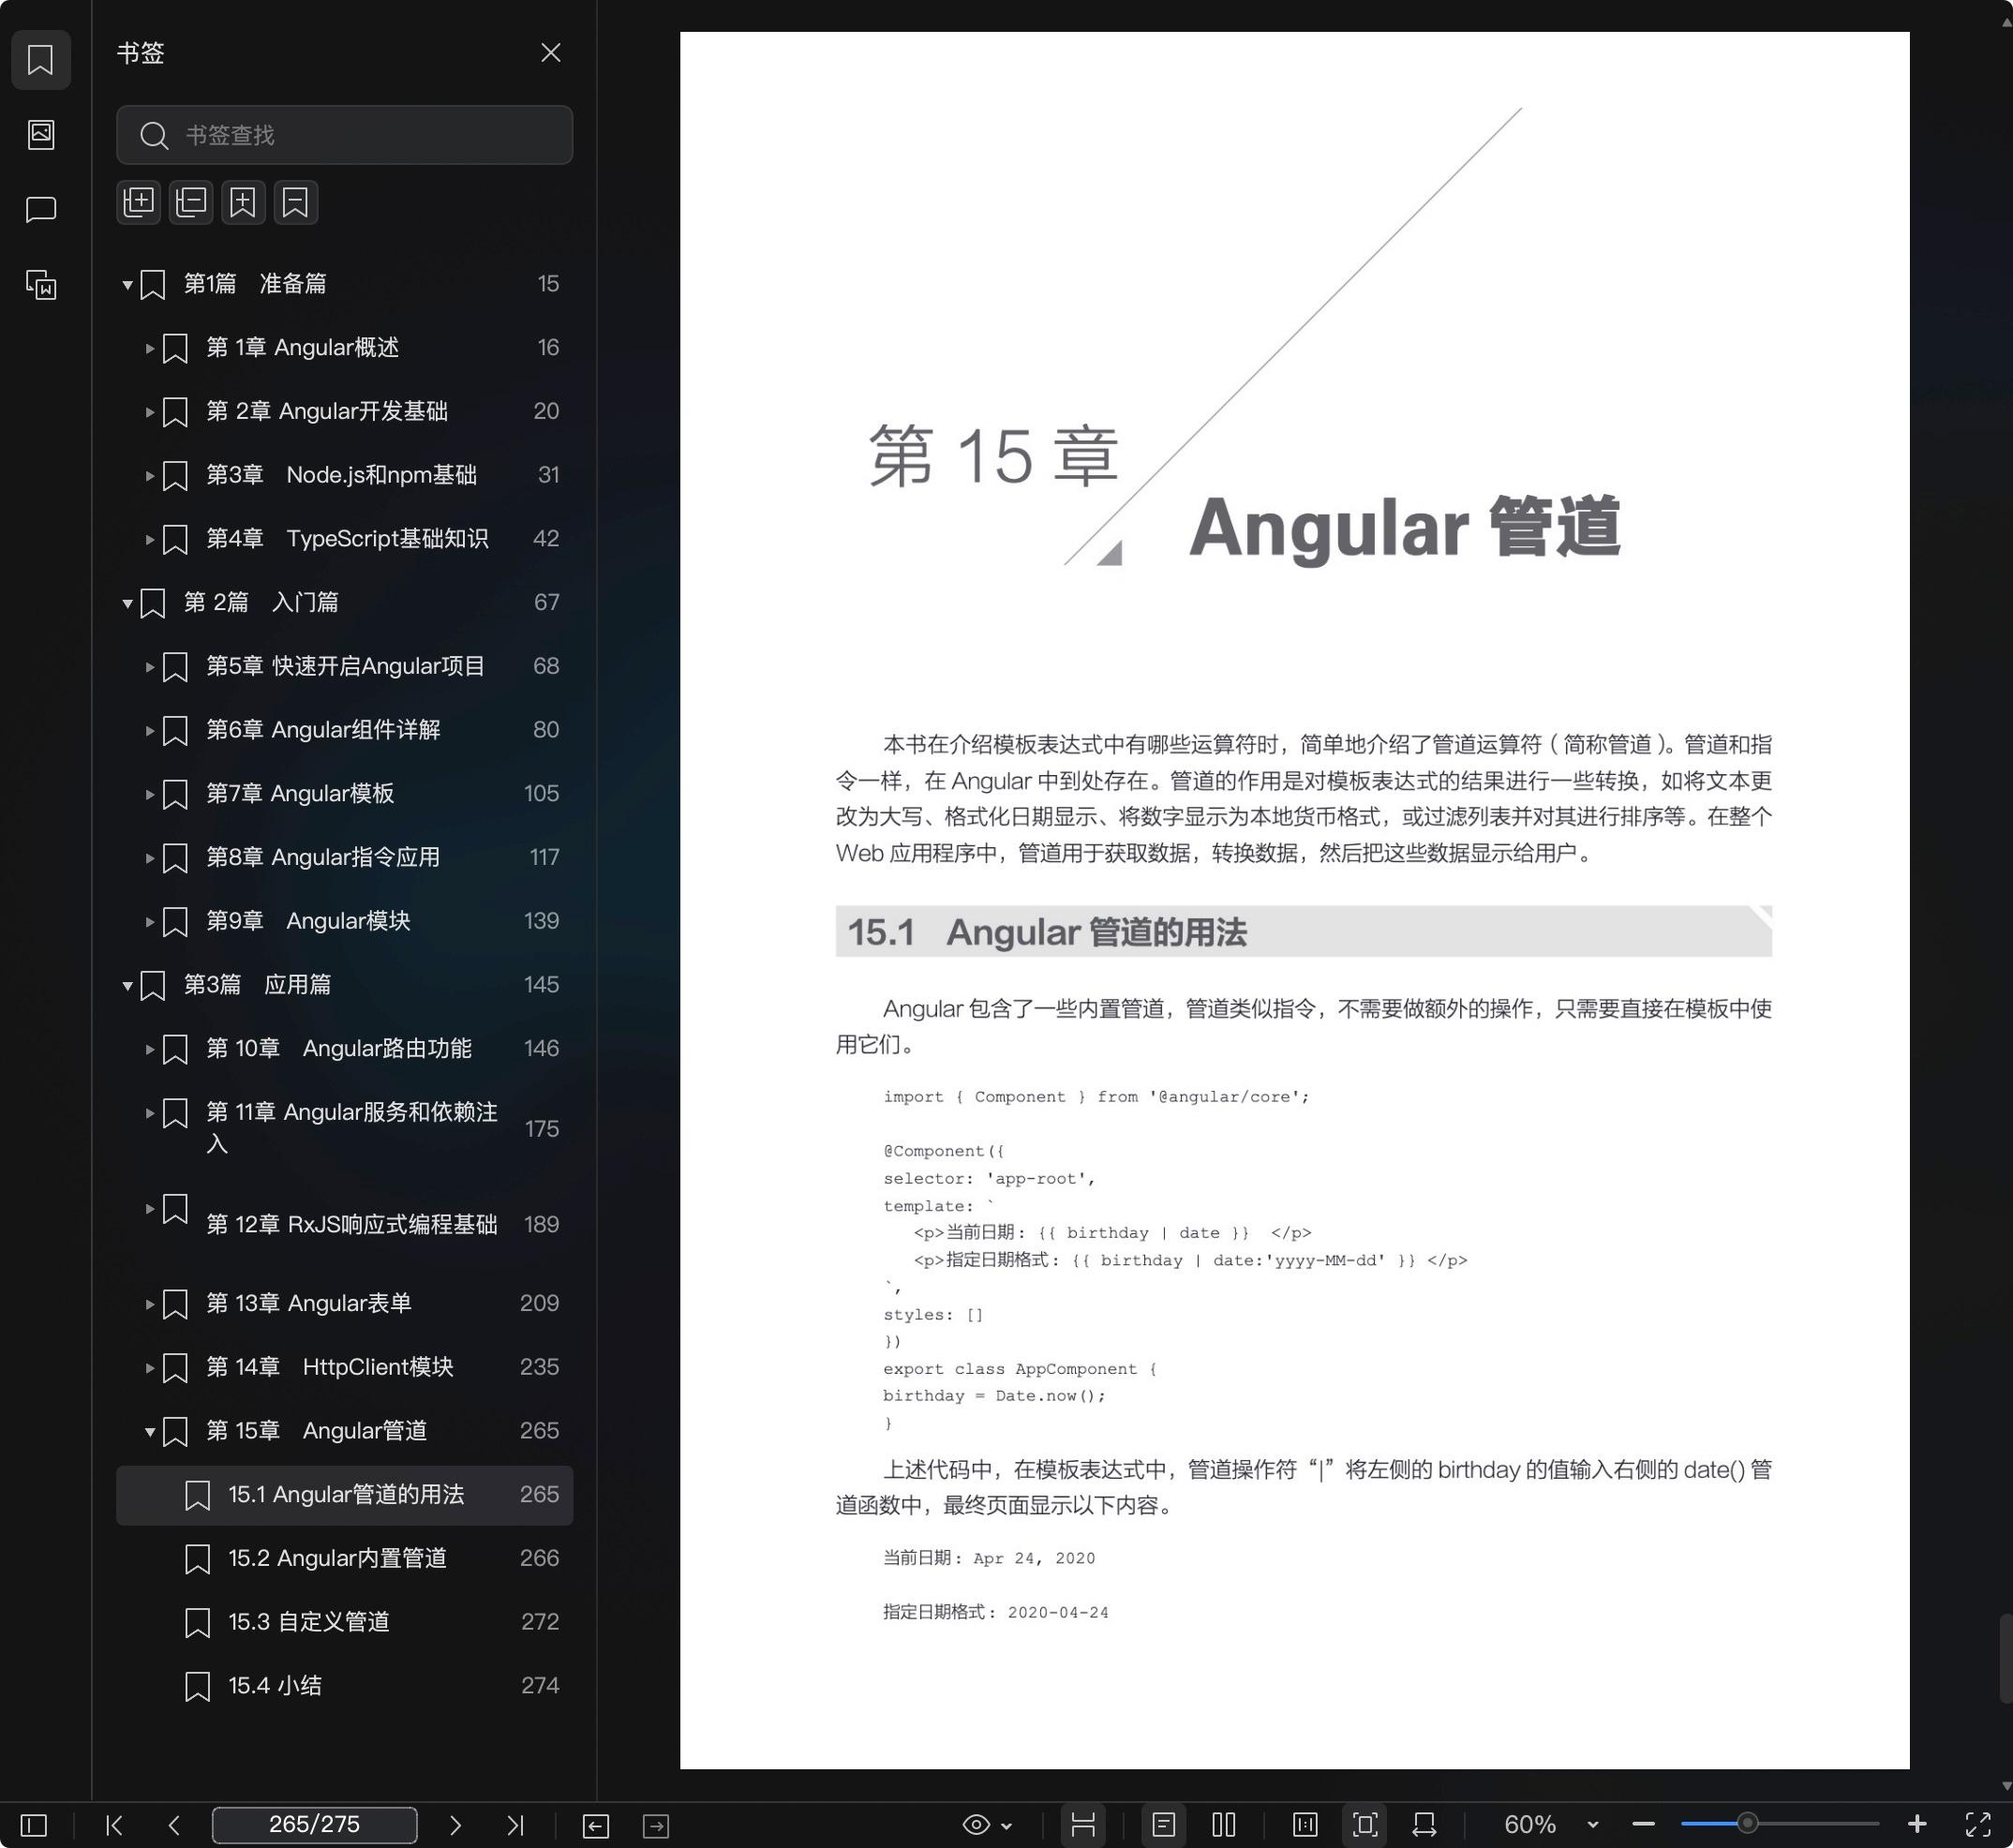Select bookmark 15.4 小结

344,1686
